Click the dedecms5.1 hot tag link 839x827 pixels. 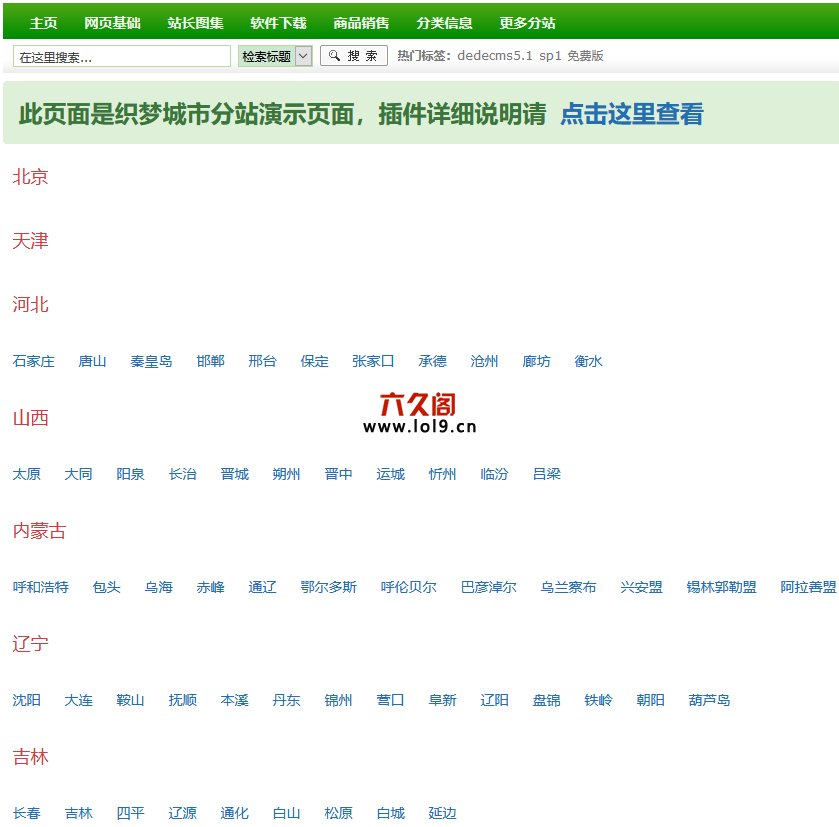point(495,56)
